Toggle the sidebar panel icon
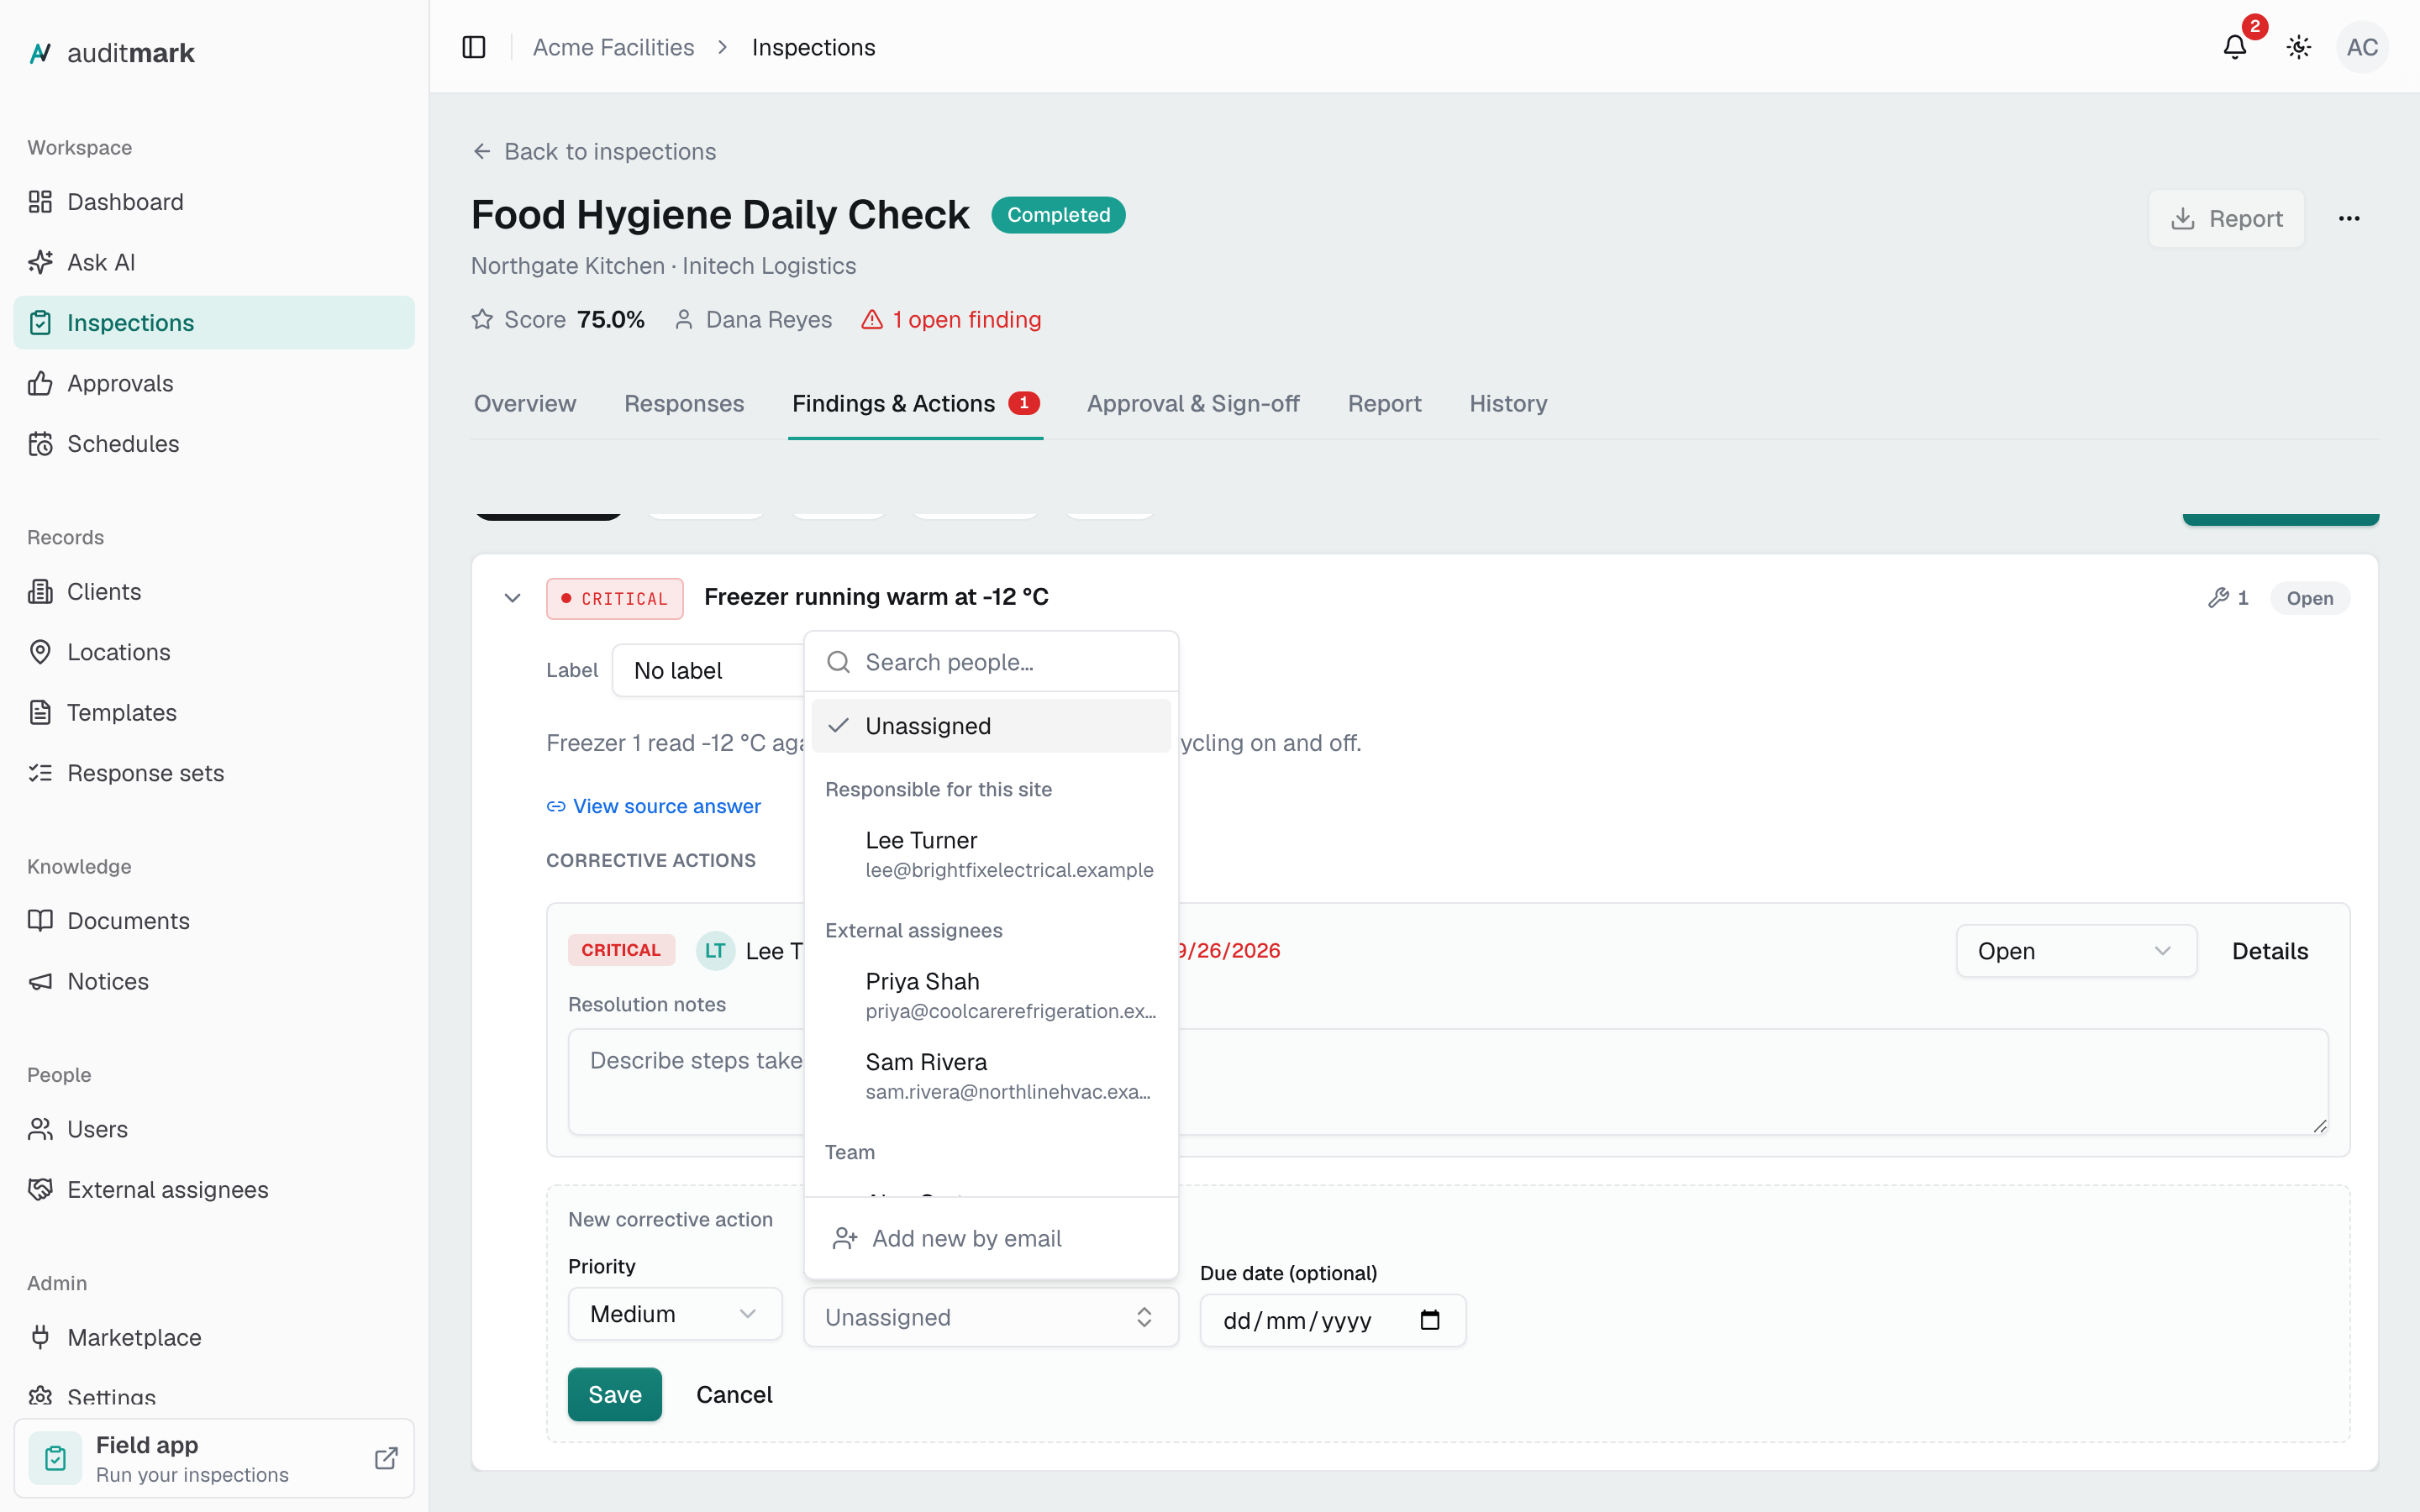This screenshot has width=2420, height=1512. (474, 47)
